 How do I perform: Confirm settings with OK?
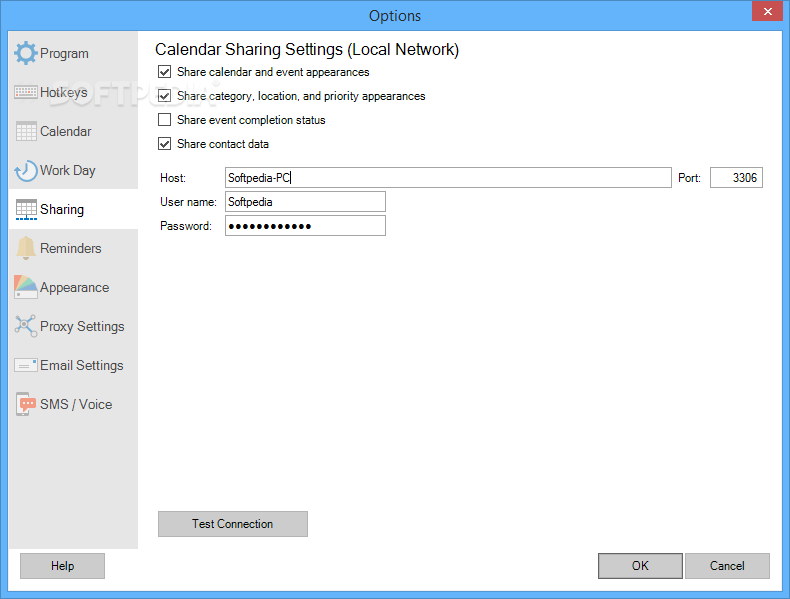coord(640,566)
